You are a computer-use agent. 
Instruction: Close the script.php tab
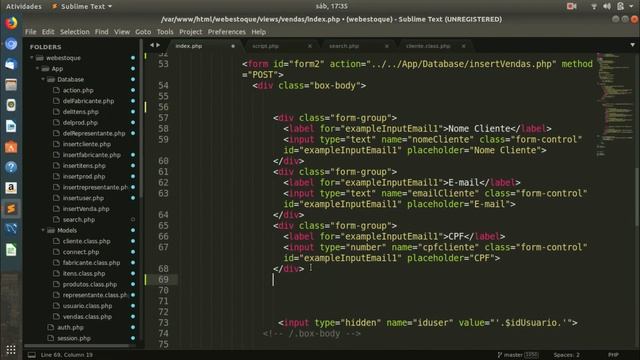(310, 46)
